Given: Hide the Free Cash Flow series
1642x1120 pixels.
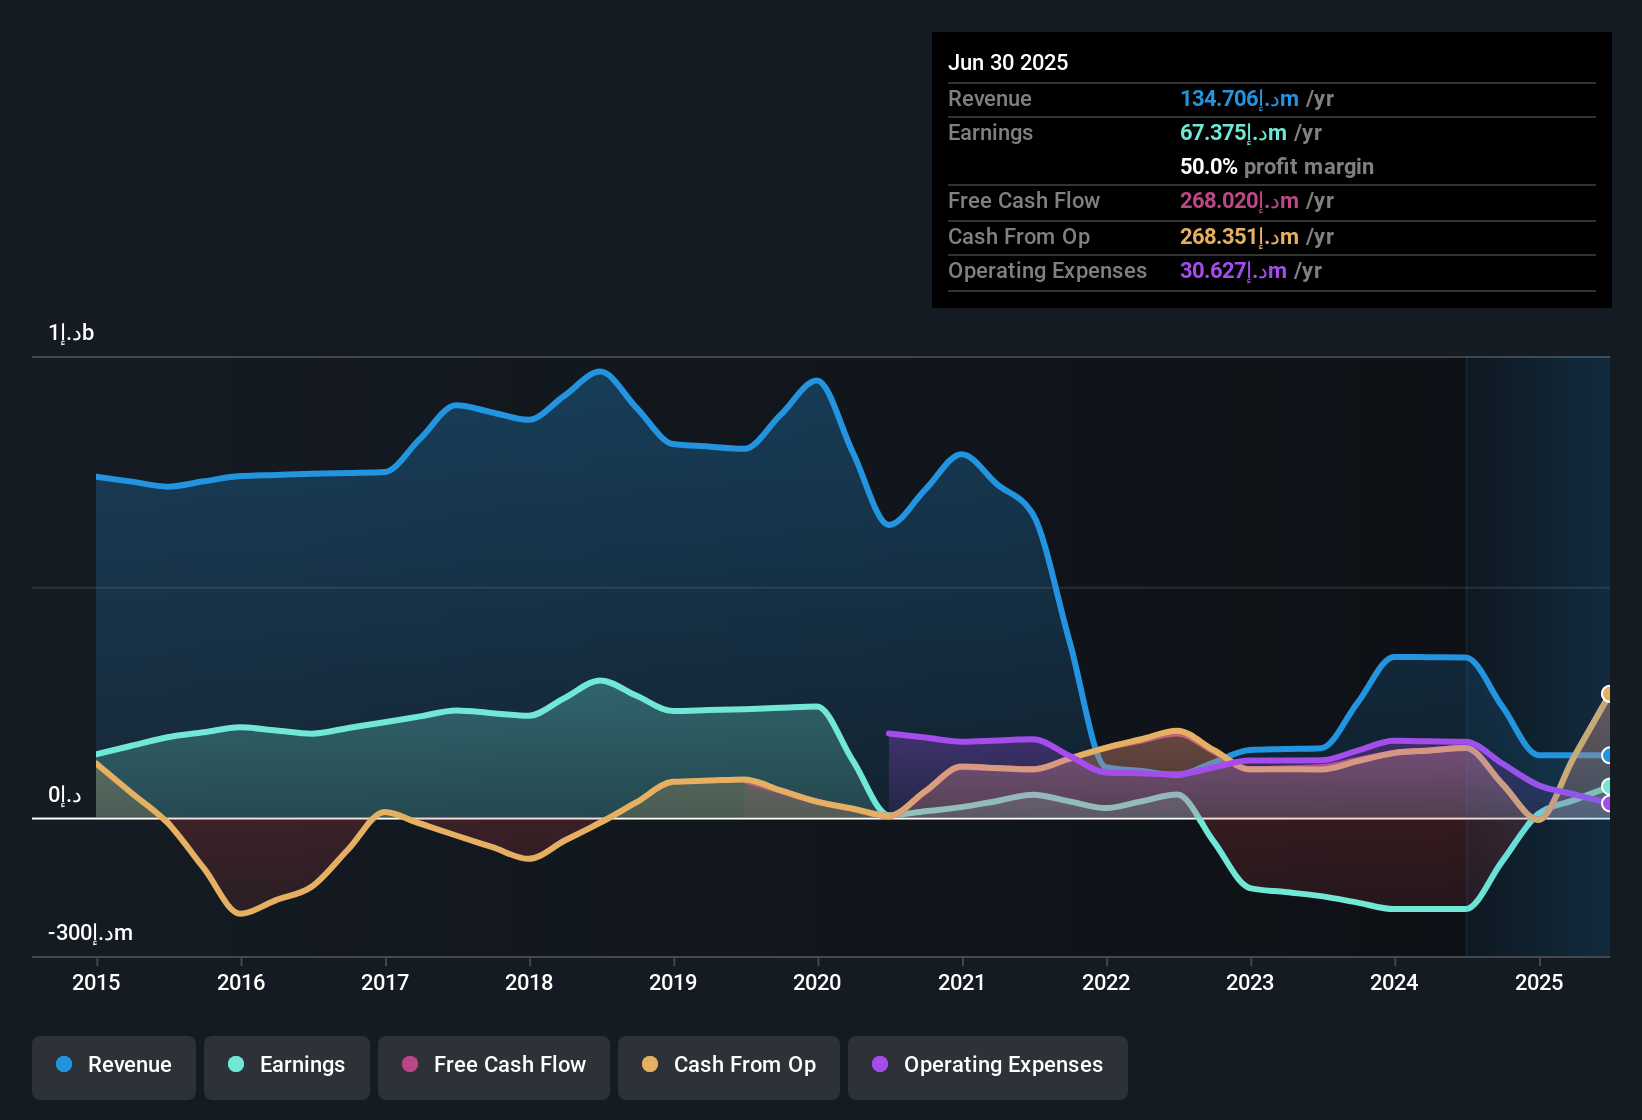Looking at the screenshot, I should coord(494,1065).
